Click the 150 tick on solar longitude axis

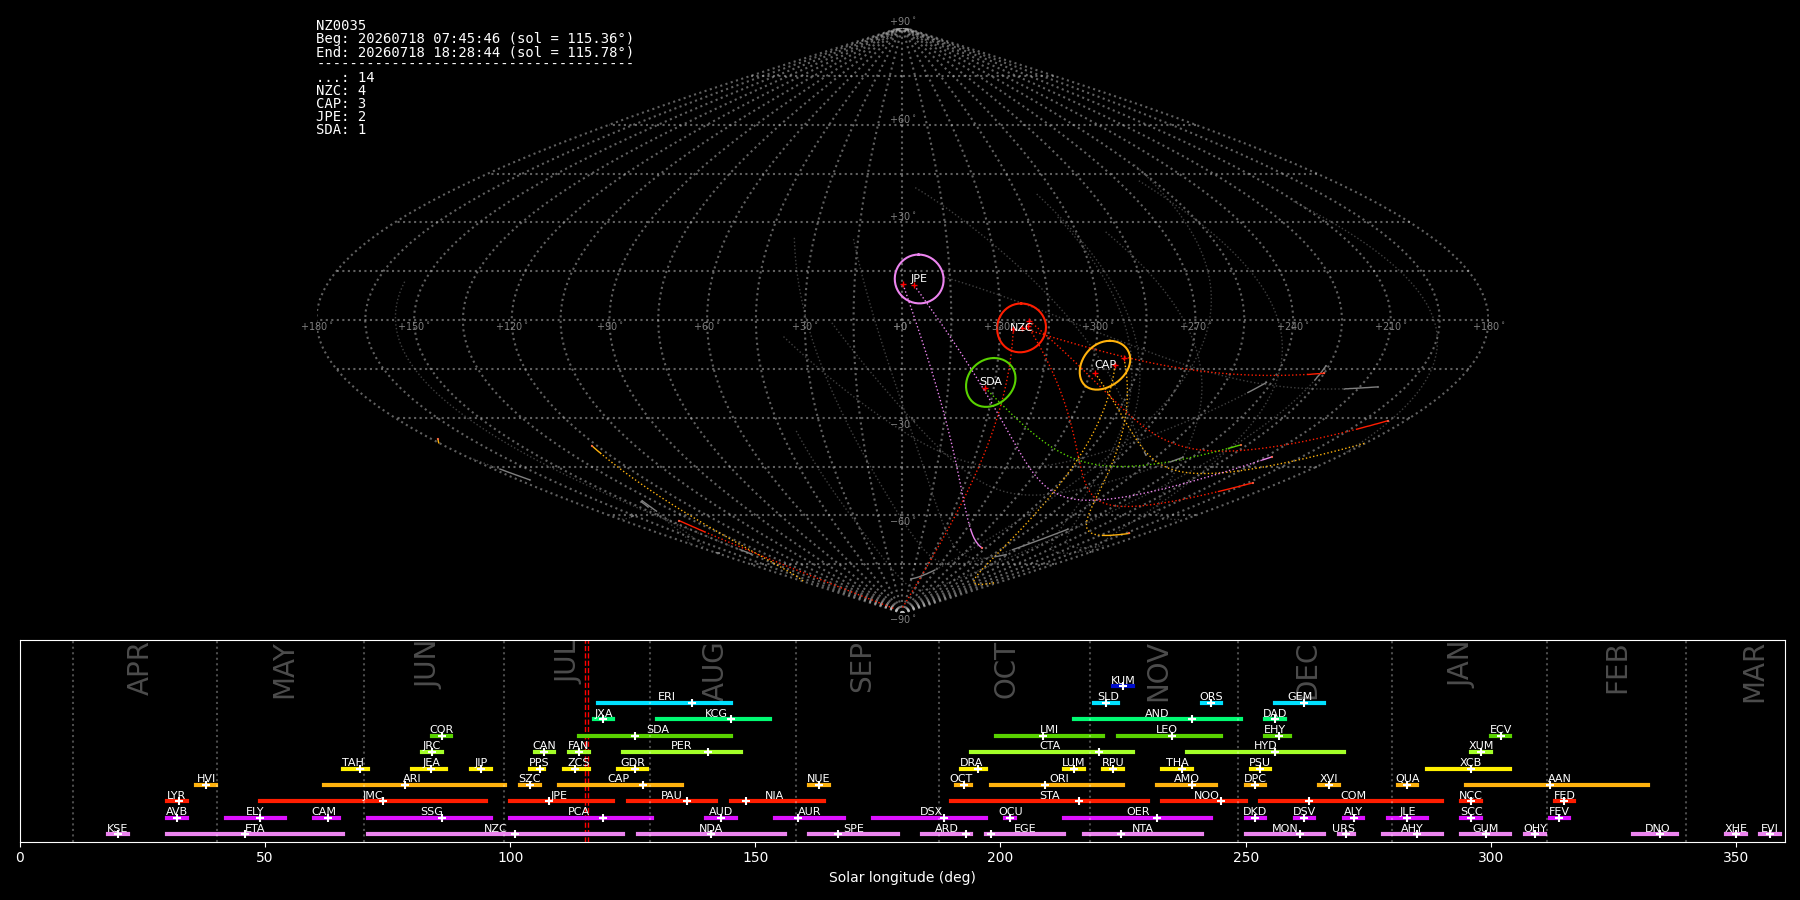[x=755, y=857]
